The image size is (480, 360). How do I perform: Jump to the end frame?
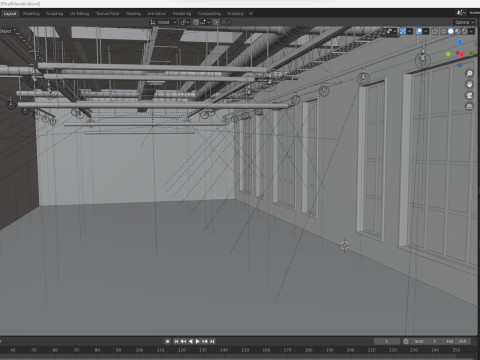point(212,341)
